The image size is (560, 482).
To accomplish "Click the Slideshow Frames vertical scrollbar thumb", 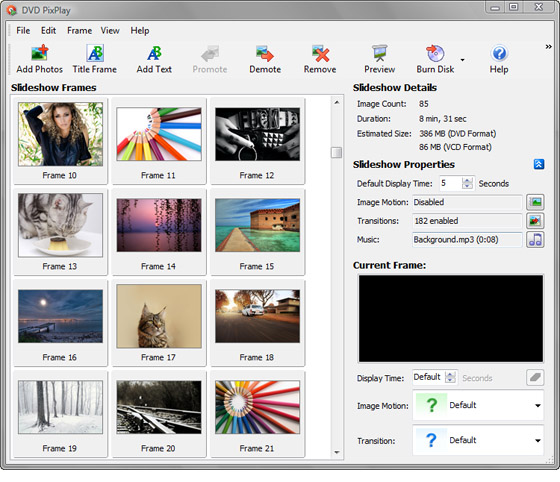I will [336, 152].
